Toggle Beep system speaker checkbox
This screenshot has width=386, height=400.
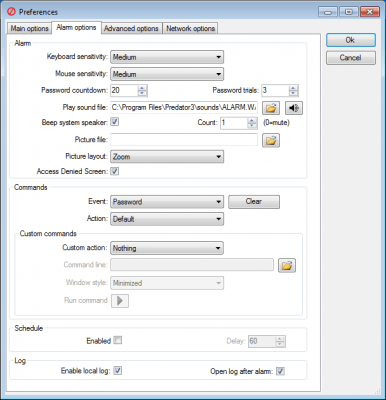point(115,122)
